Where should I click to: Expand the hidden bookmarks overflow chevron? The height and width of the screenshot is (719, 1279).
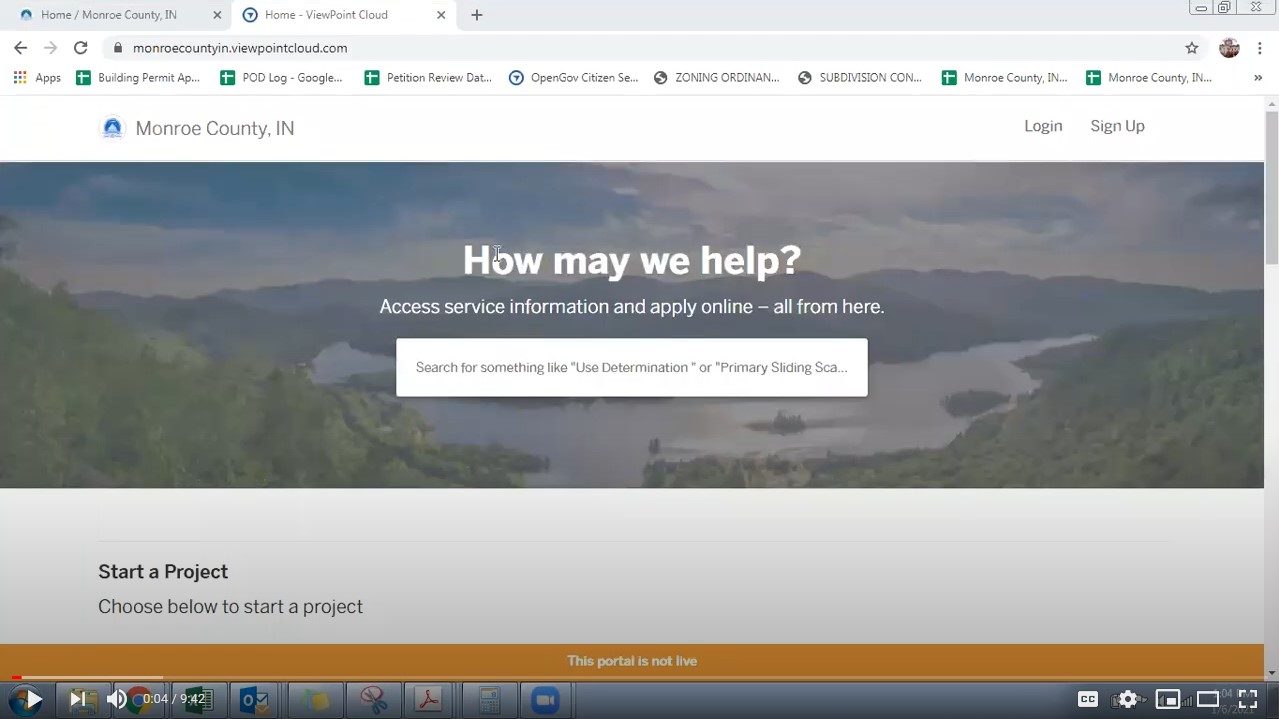1258,77
